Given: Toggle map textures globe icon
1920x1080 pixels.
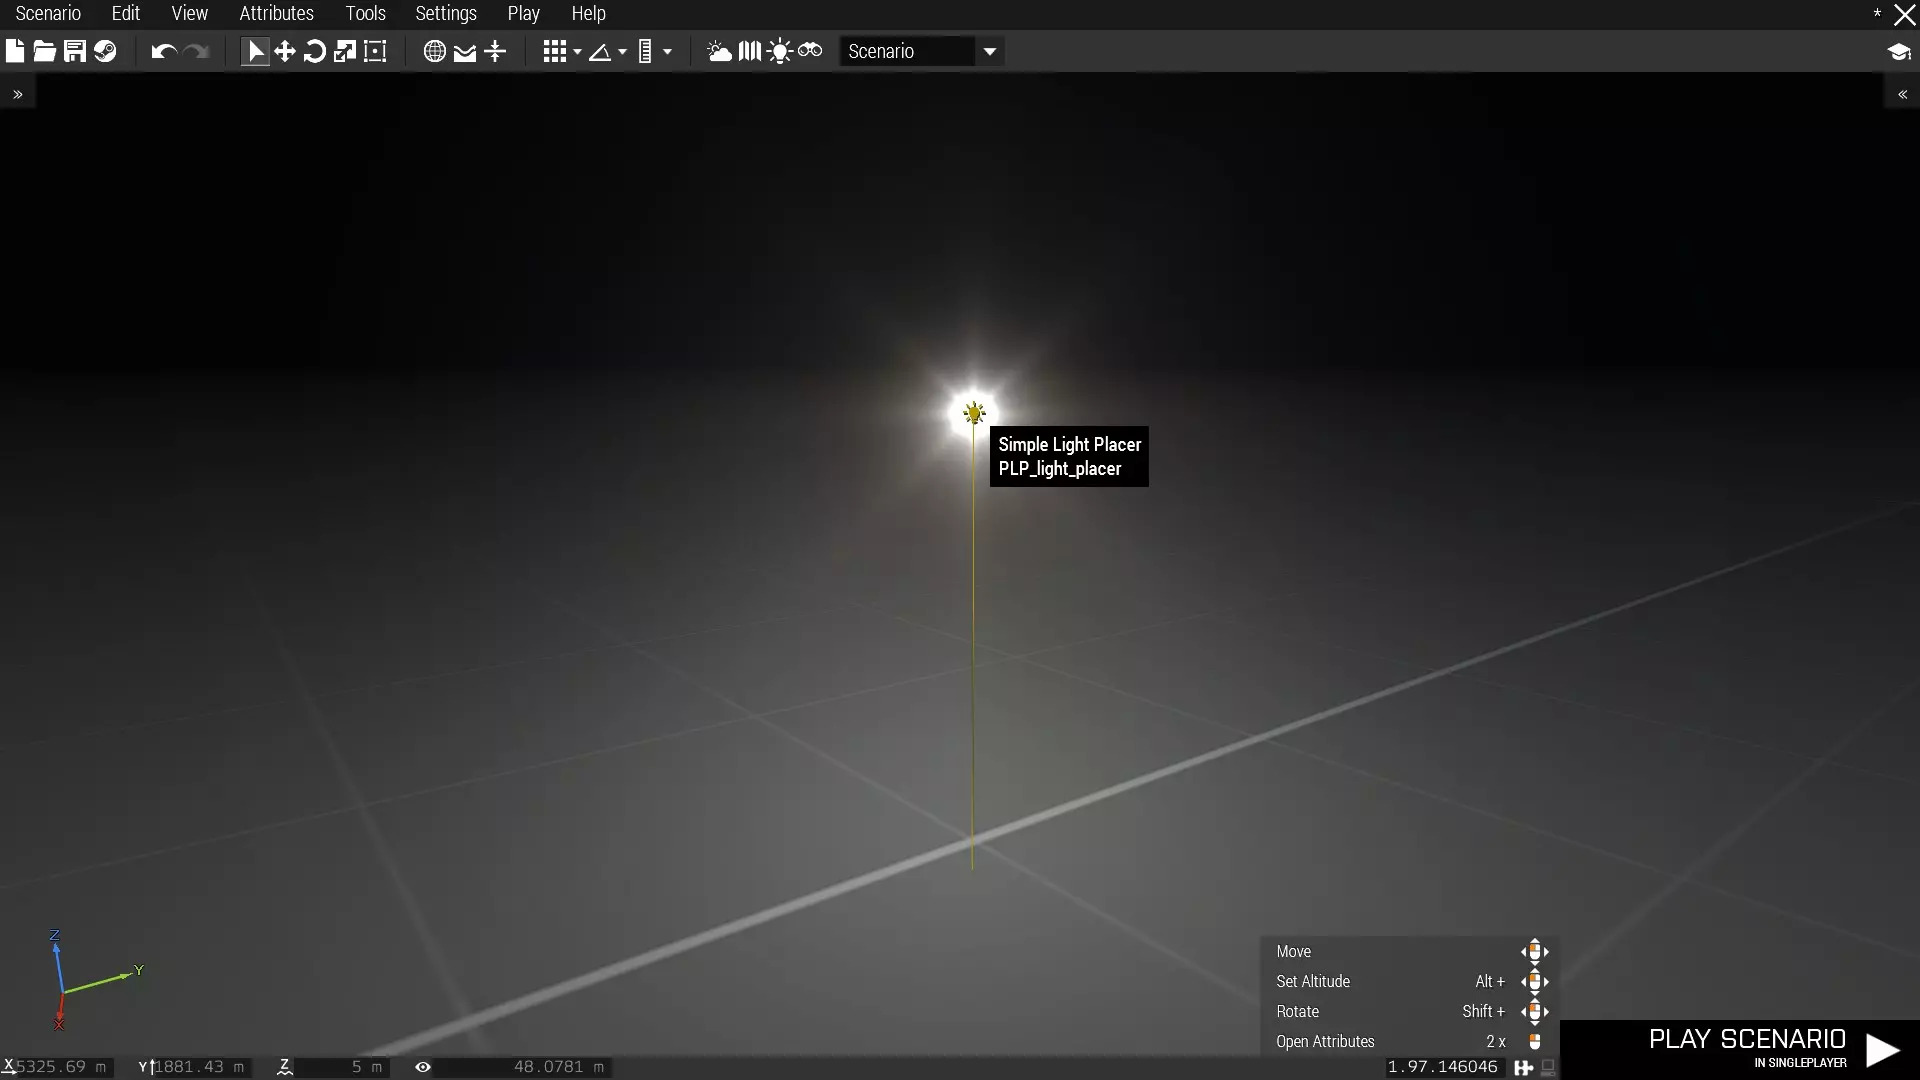Looking at the screenshot, I should [434, 52].
